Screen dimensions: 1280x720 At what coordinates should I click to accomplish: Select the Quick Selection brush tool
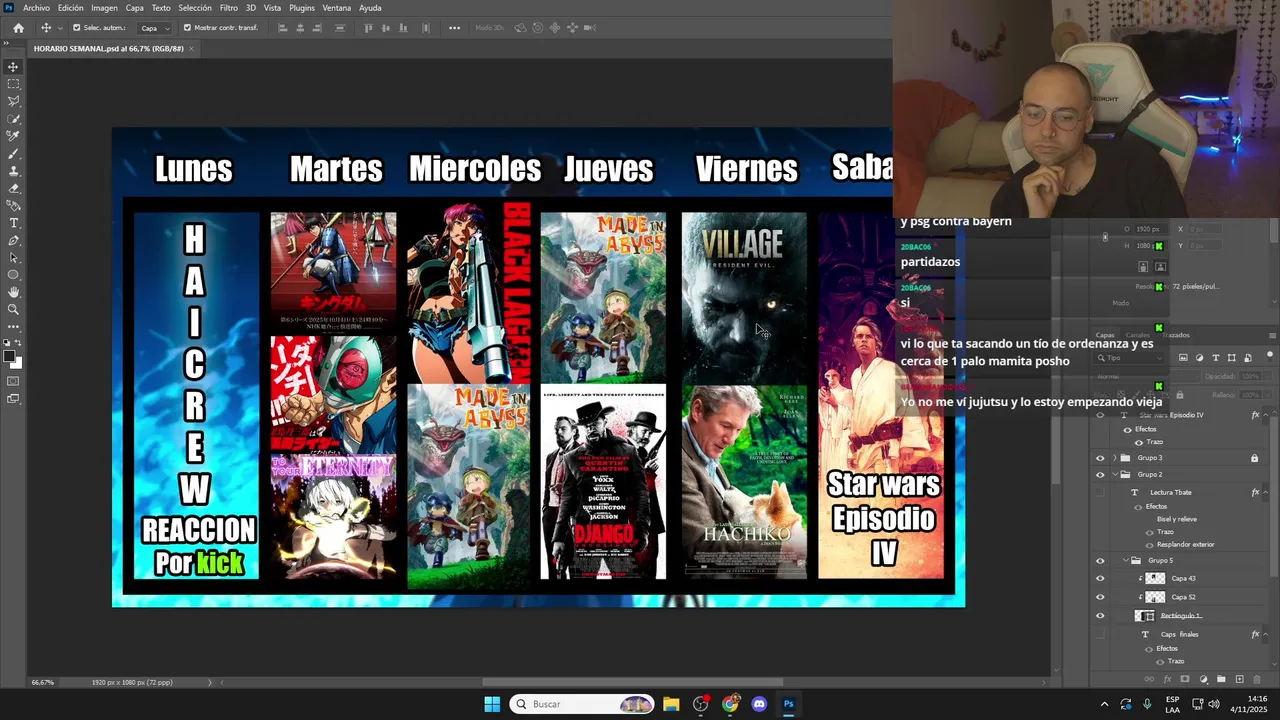(x=13, y=119)
